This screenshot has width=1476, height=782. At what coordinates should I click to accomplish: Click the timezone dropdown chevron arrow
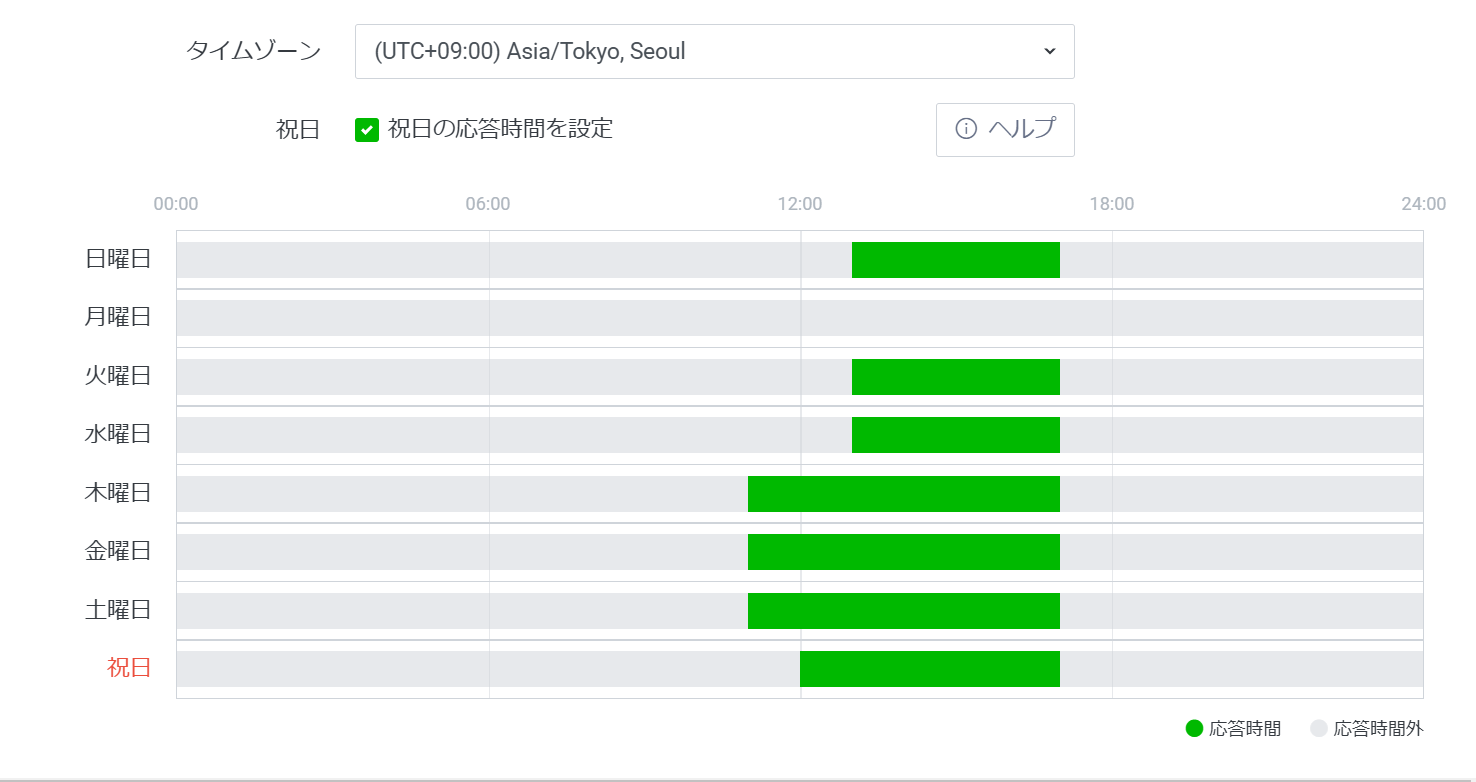[x=1048, y=51]
